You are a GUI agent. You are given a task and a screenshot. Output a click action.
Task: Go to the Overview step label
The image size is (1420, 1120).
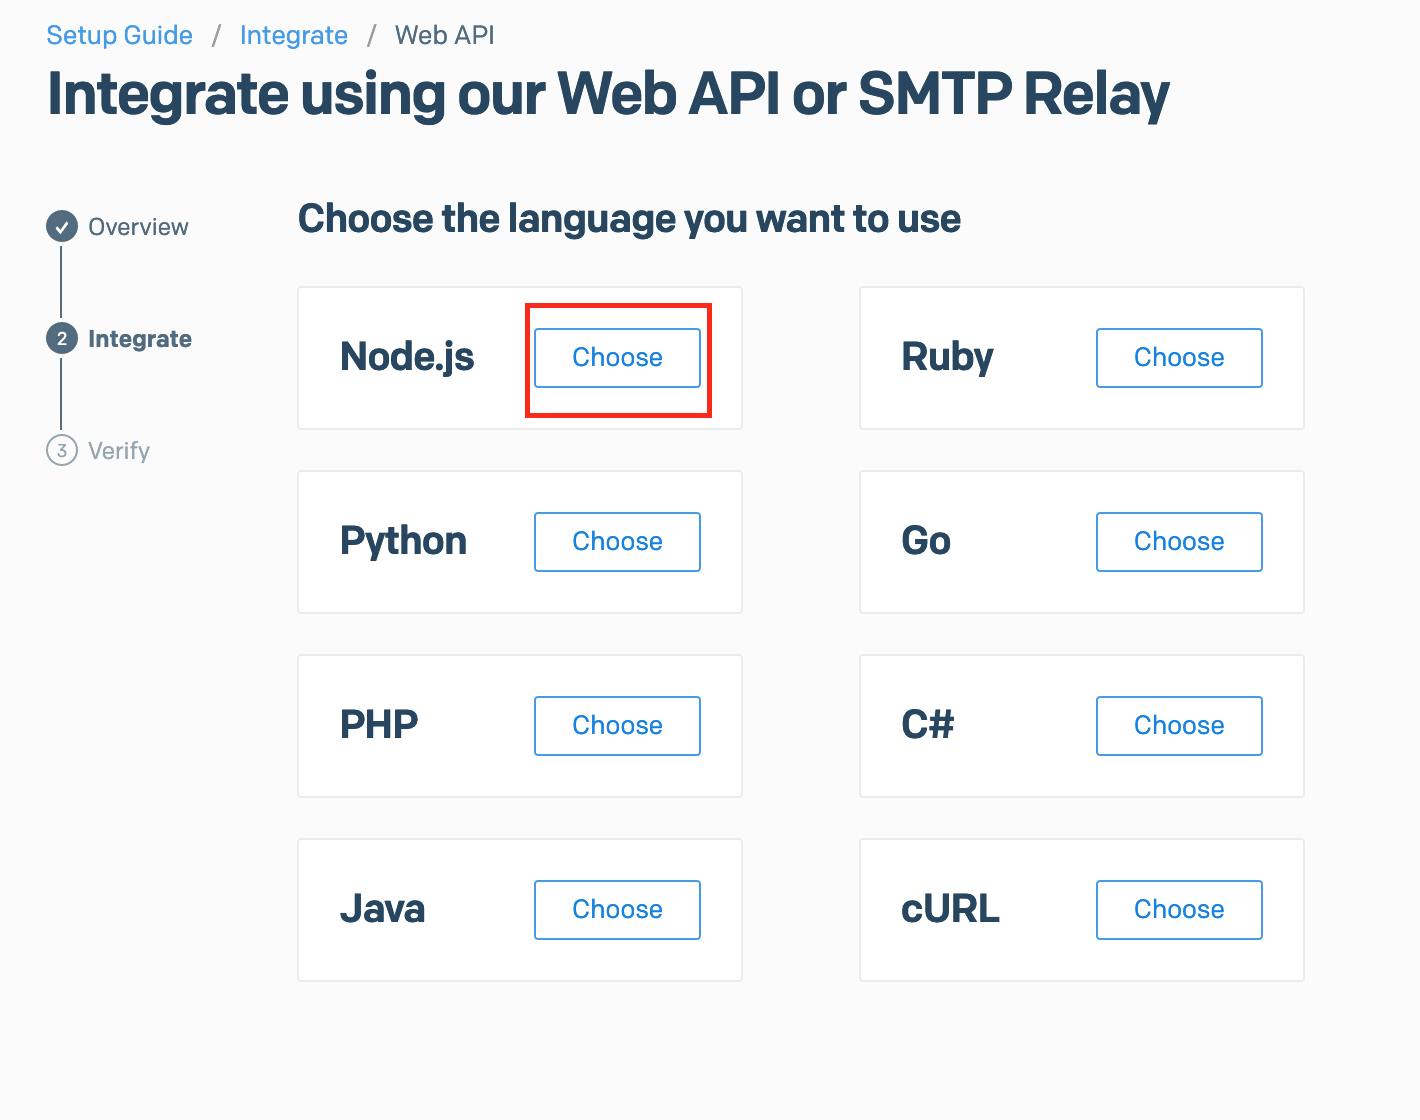coord(138,227)
